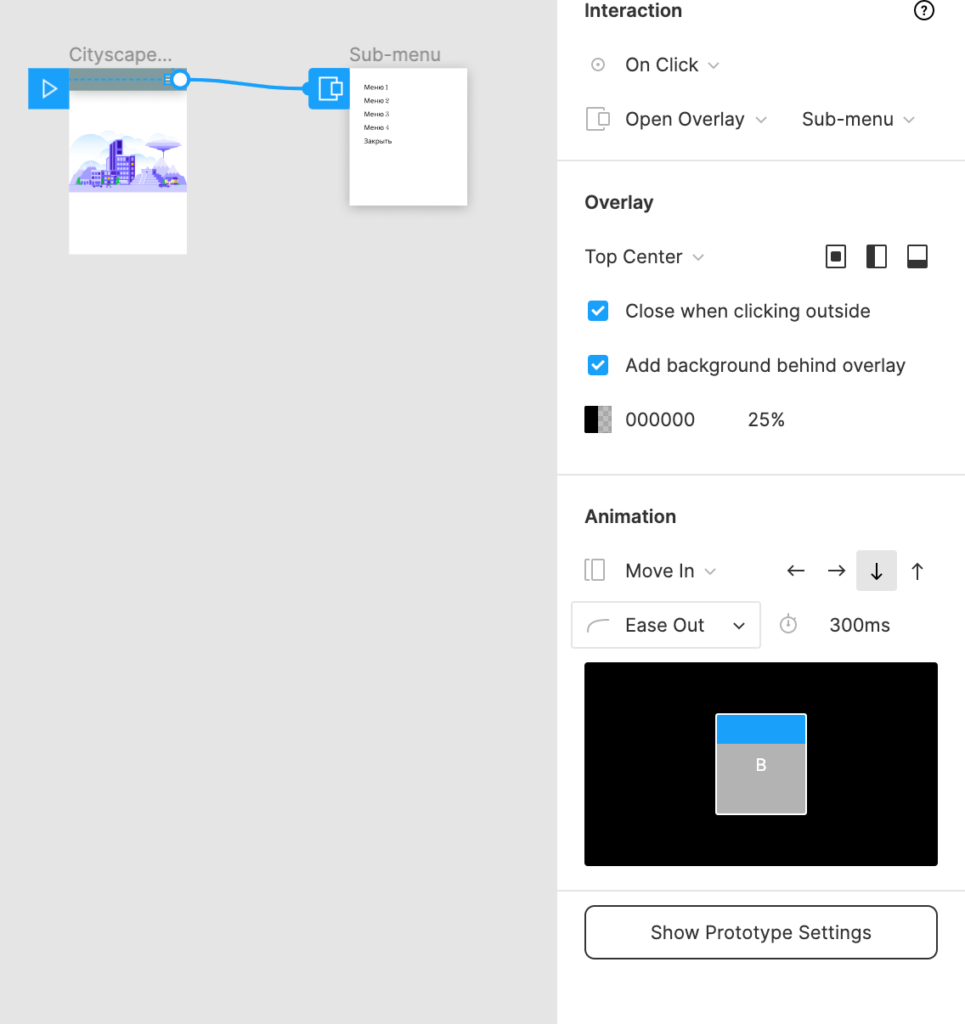Screen dimensions: 965x1024
Task: Click the 300ms duration field
Action: click(x=858, y=625)
